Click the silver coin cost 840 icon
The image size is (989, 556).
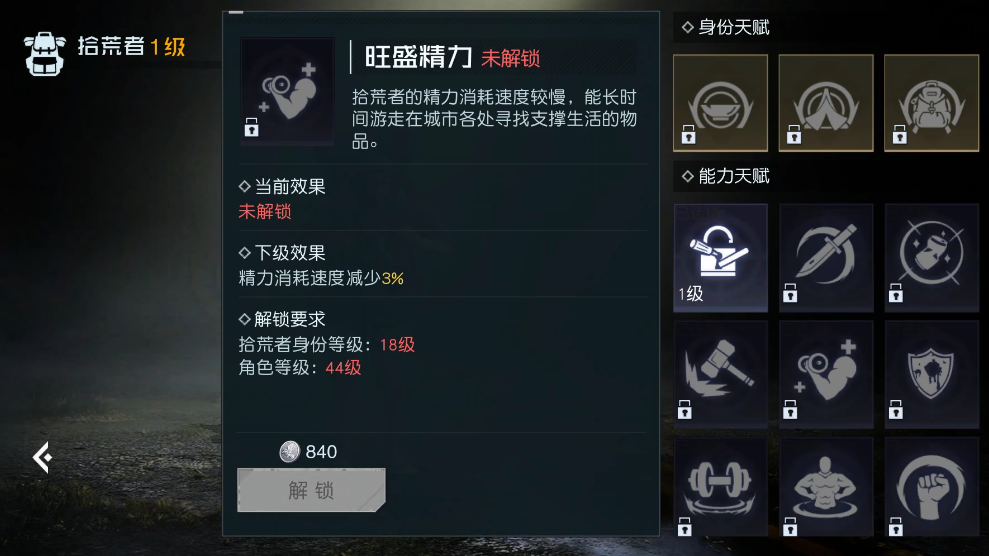[x=290, y=451]
